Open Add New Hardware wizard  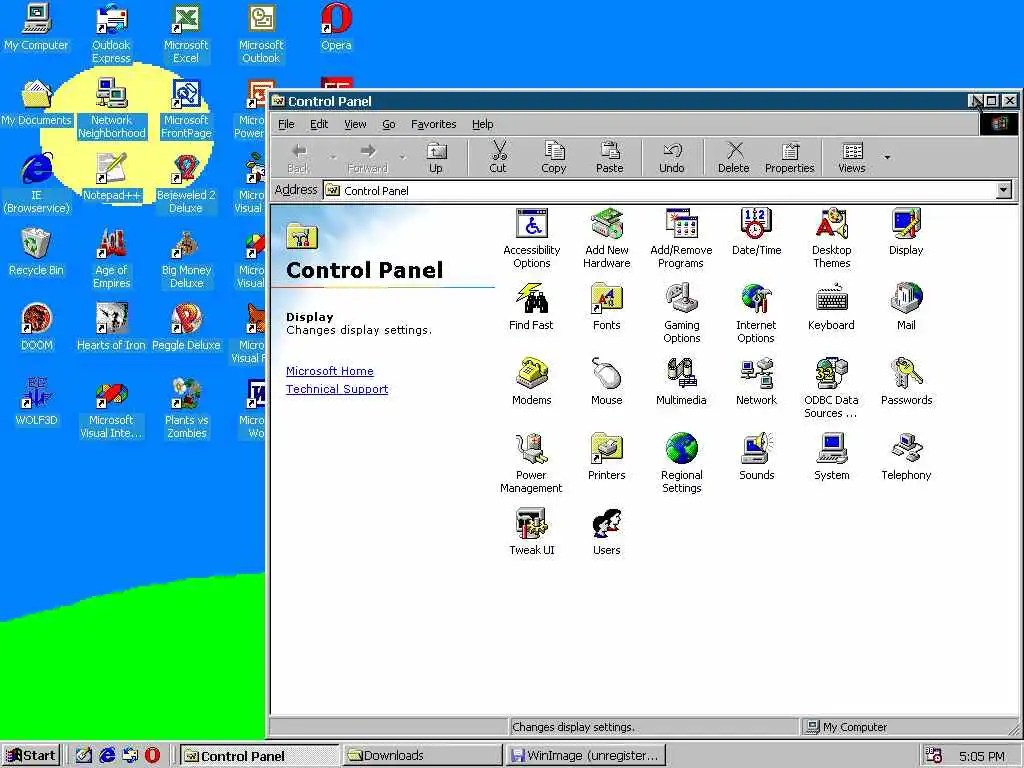(x=607, y=238)
